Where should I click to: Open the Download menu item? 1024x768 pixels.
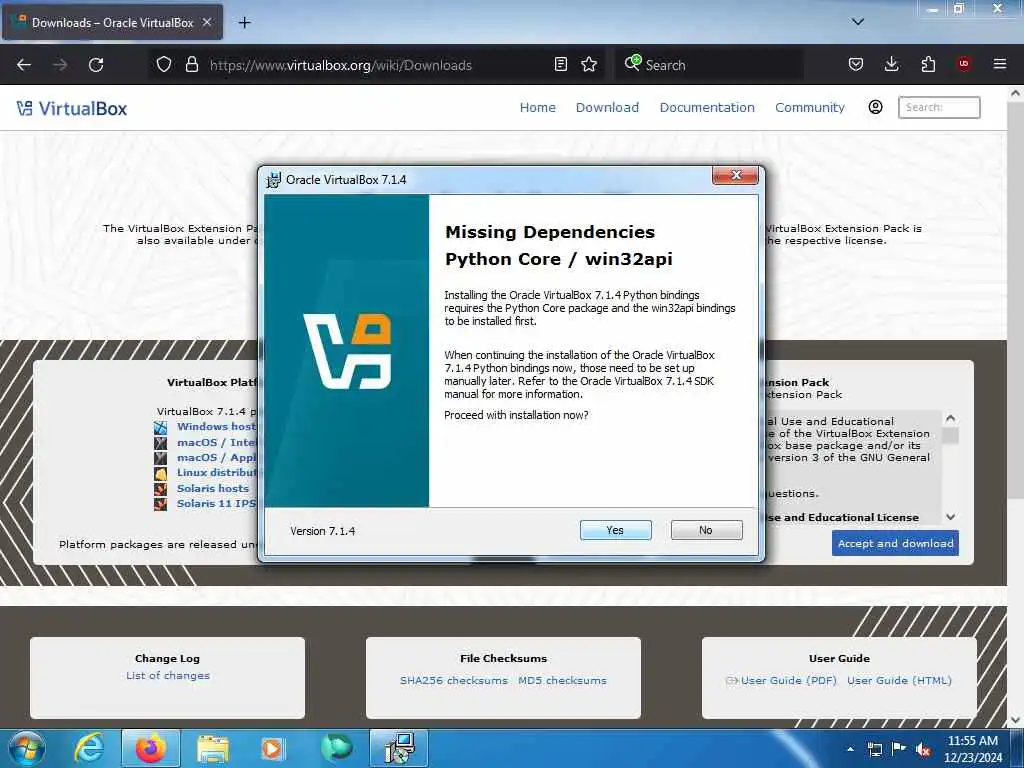pyautogui.click(x=607, y=108)
